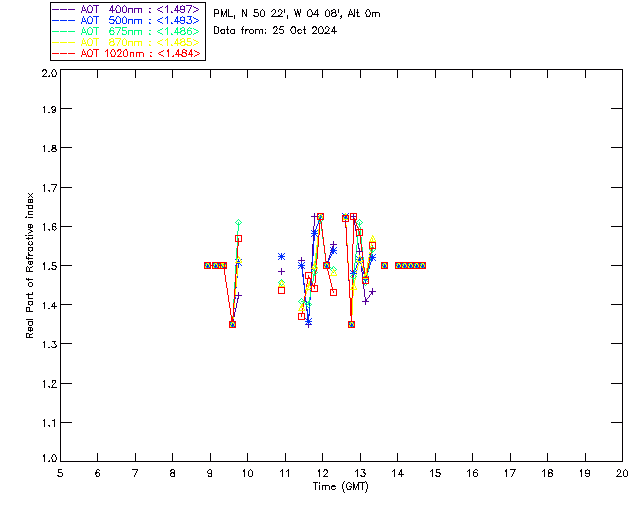Click the blue asterisk marker near time 11
This screenshot has width=640, height=512.
(x=281, y=256)
